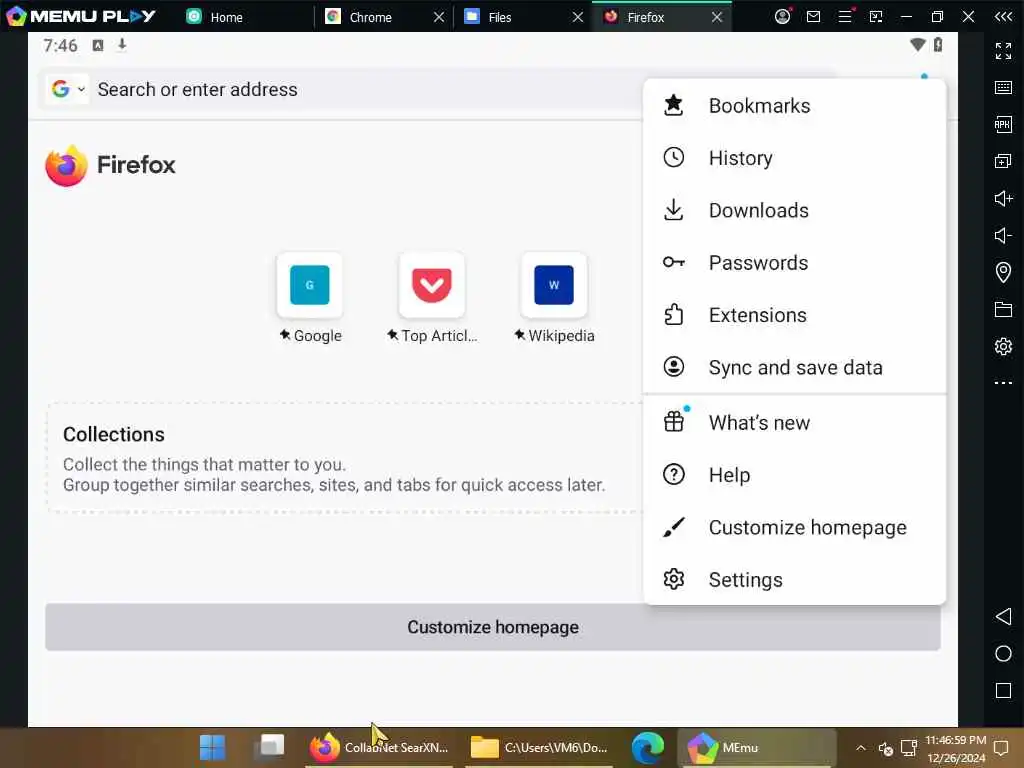Open History in the menu
The width and height of the screenshot is (1024, 768).
coord(794,158)
